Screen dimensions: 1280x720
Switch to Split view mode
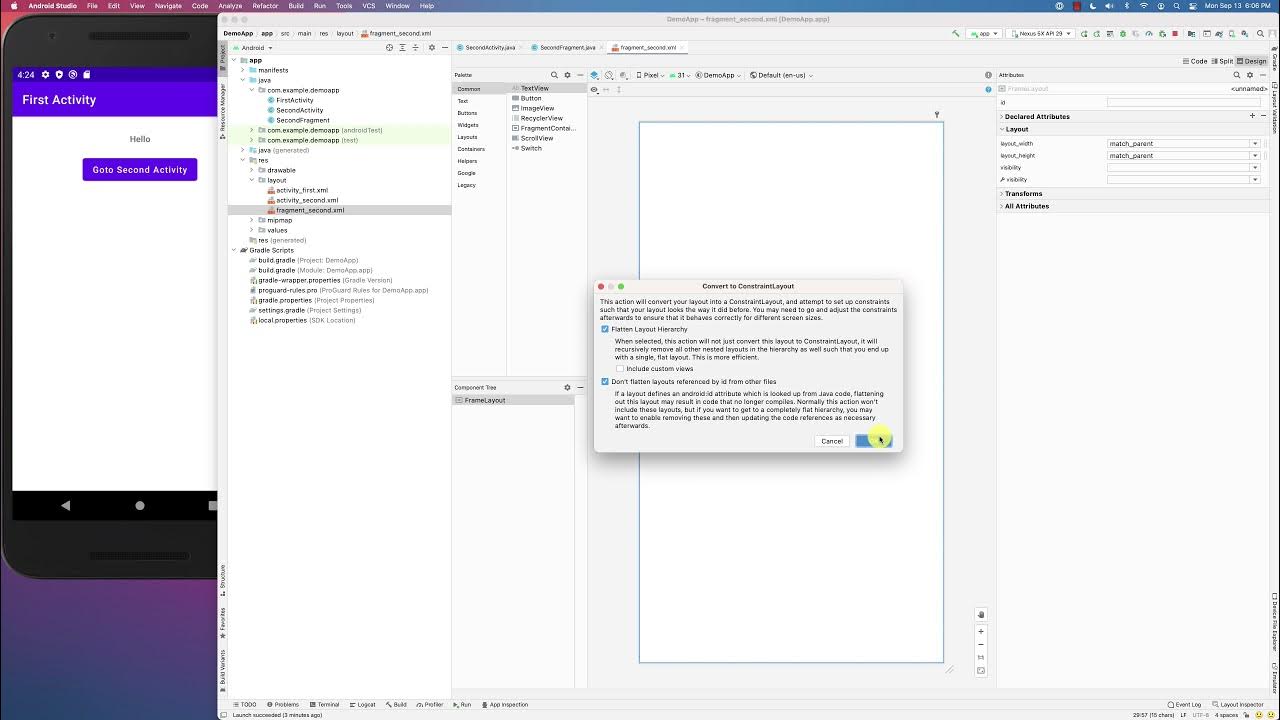click(1223, 61)
